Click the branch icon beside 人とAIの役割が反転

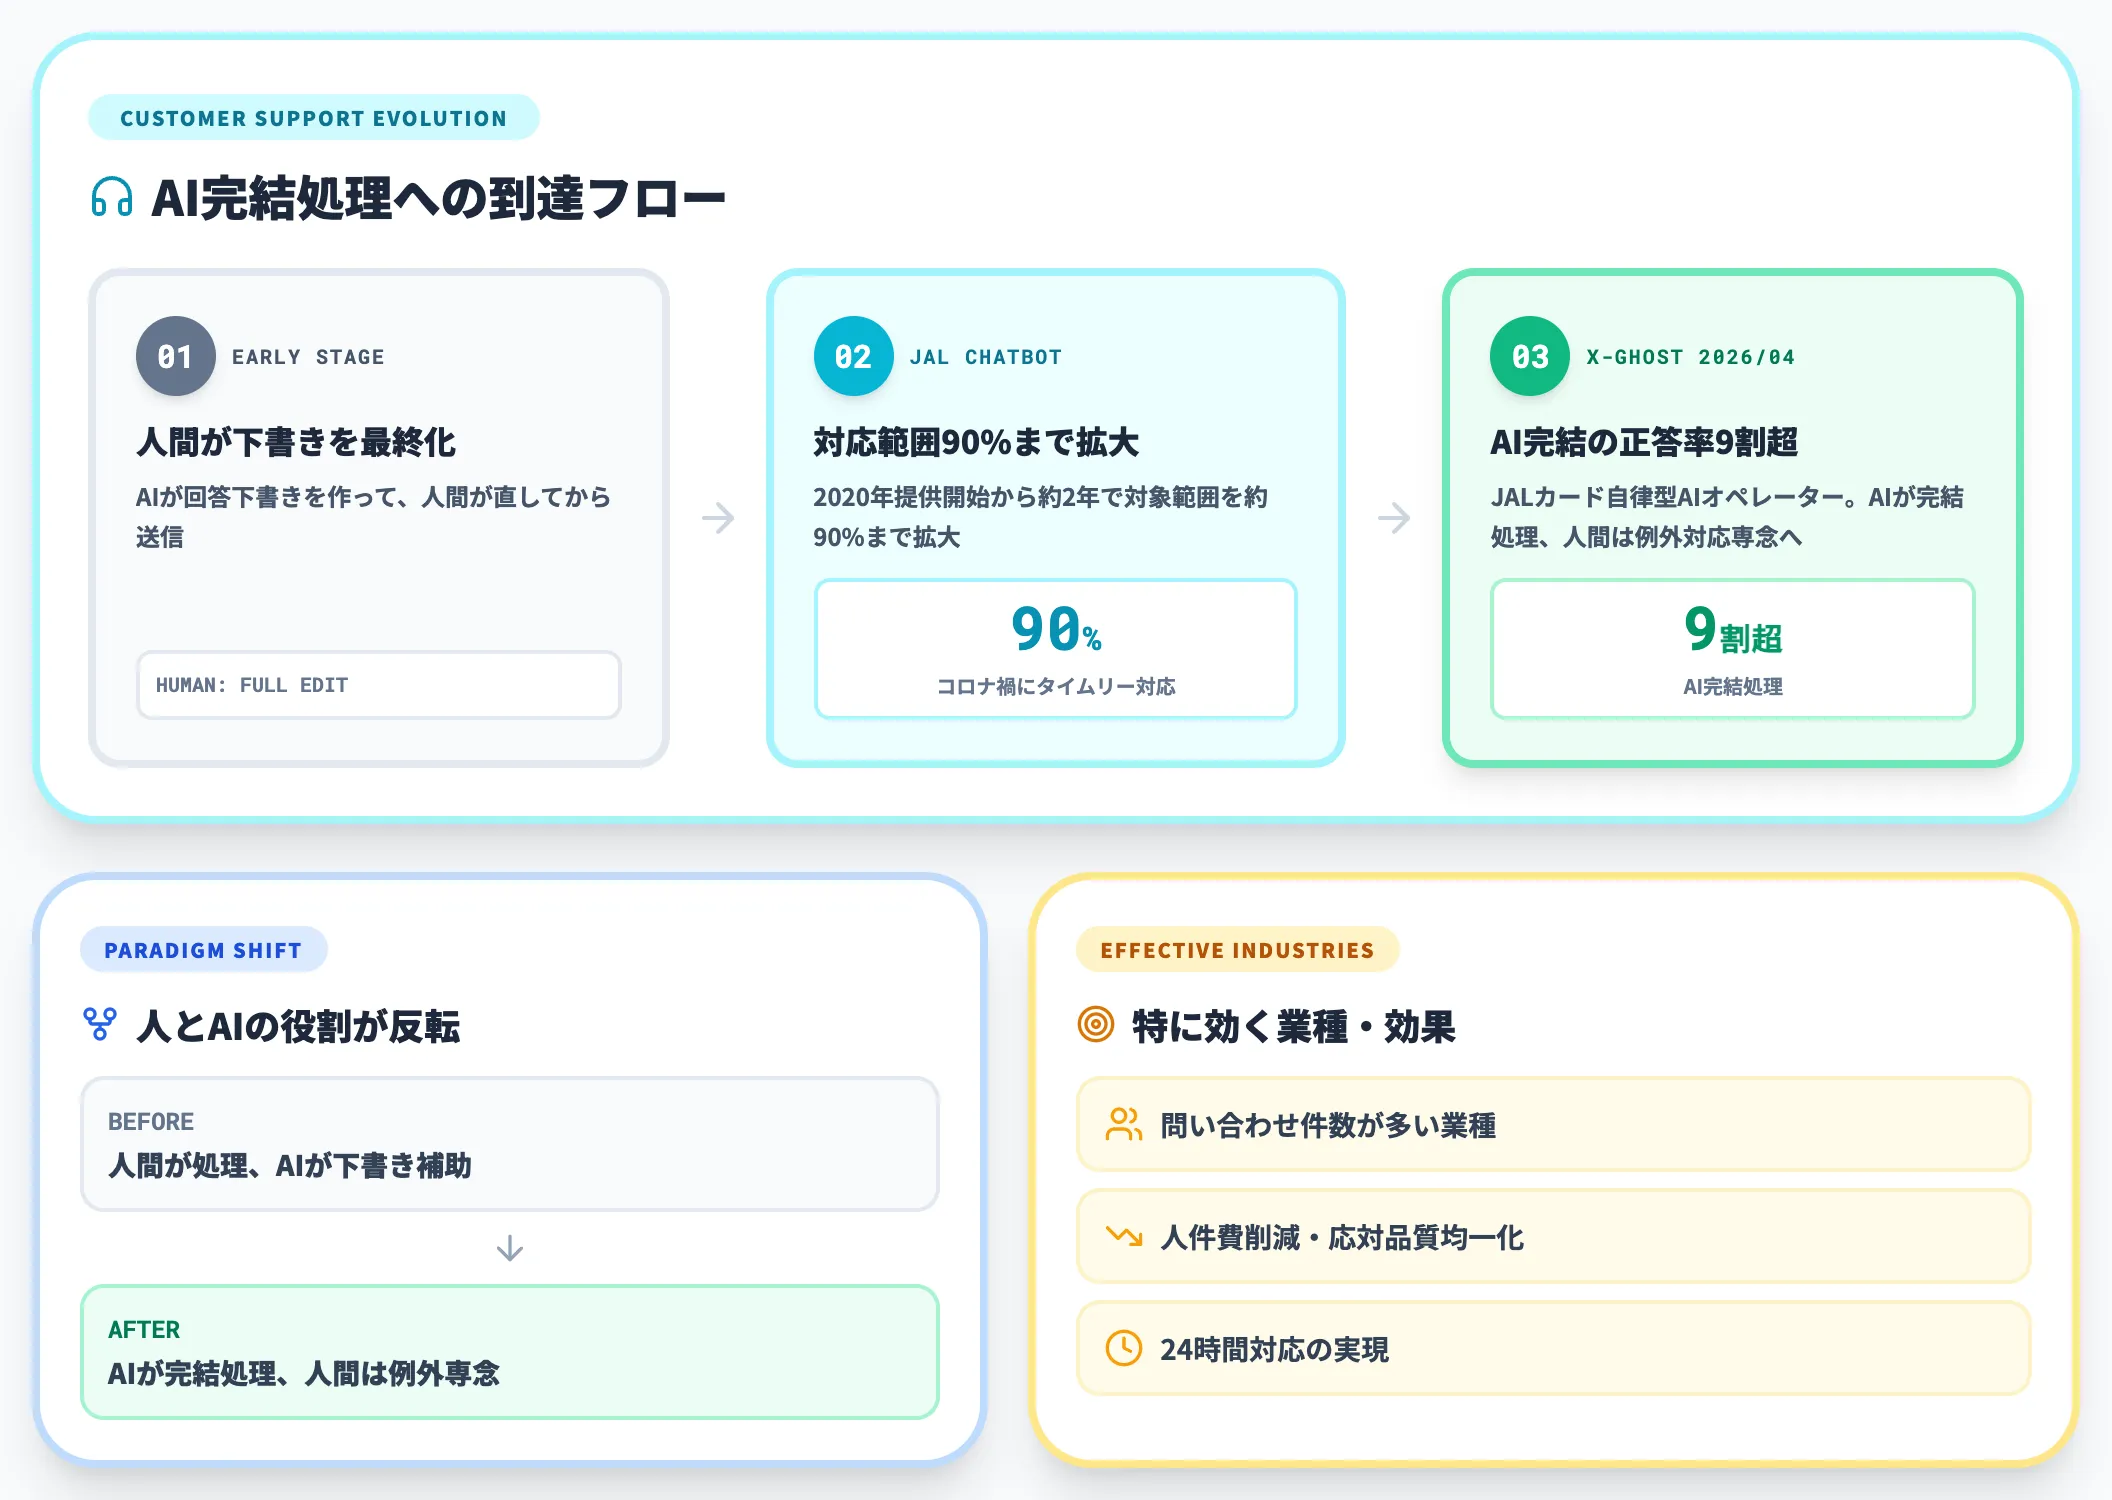pos(100,1024)
